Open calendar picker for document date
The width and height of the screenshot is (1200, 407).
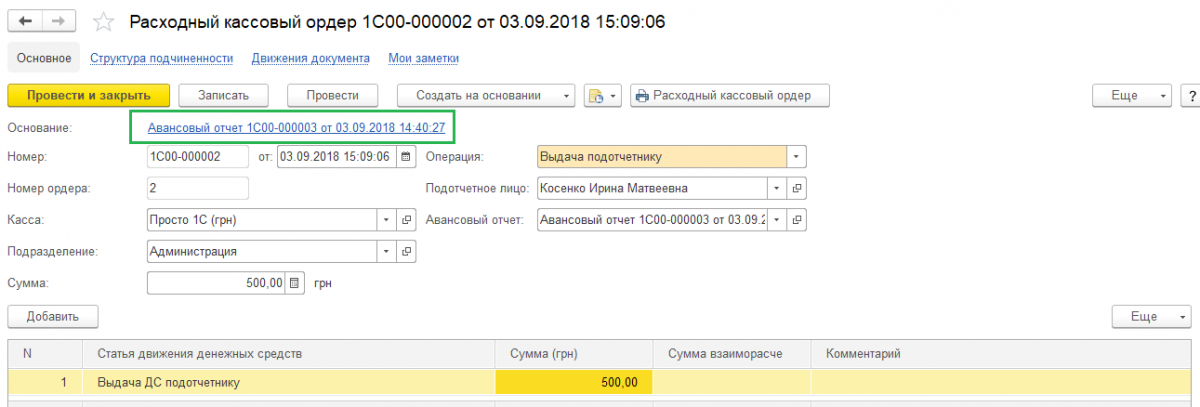pos(405,157)
